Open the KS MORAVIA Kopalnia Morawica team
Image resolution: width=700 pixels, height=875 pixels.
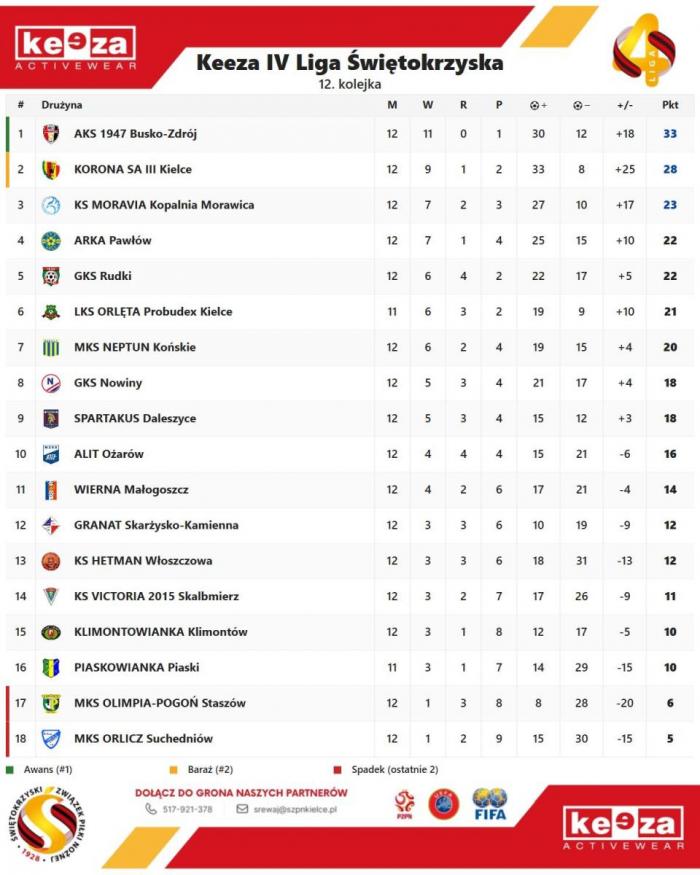tap(164, 205)
